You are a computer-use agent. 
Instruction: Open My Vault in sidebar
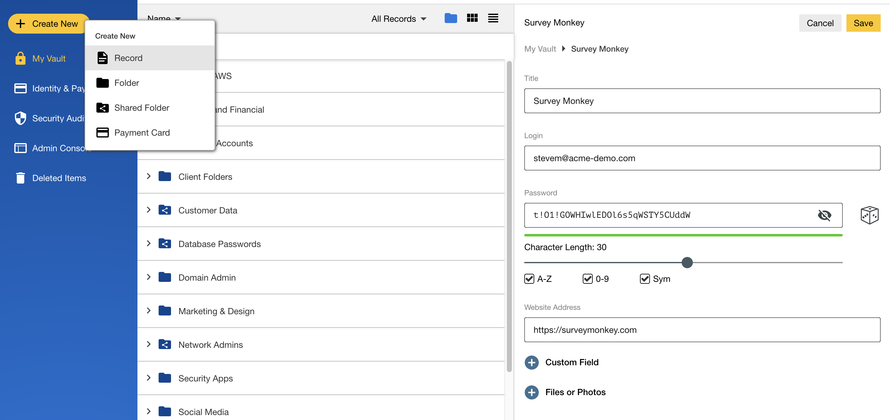tap(48, 58)
